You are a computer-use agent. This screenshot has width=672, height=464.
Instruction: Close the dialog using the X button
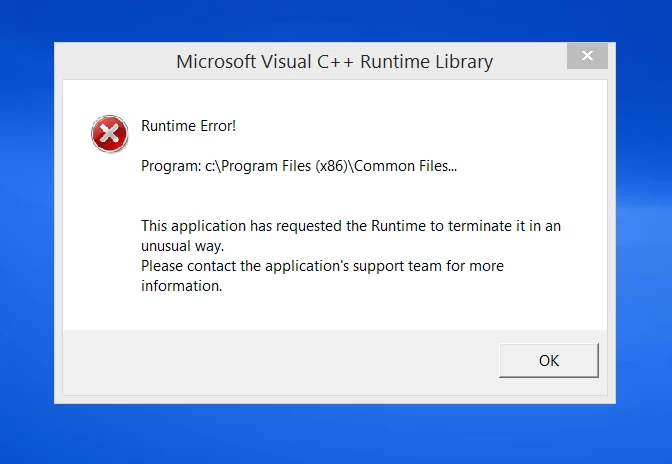[587, 56]
